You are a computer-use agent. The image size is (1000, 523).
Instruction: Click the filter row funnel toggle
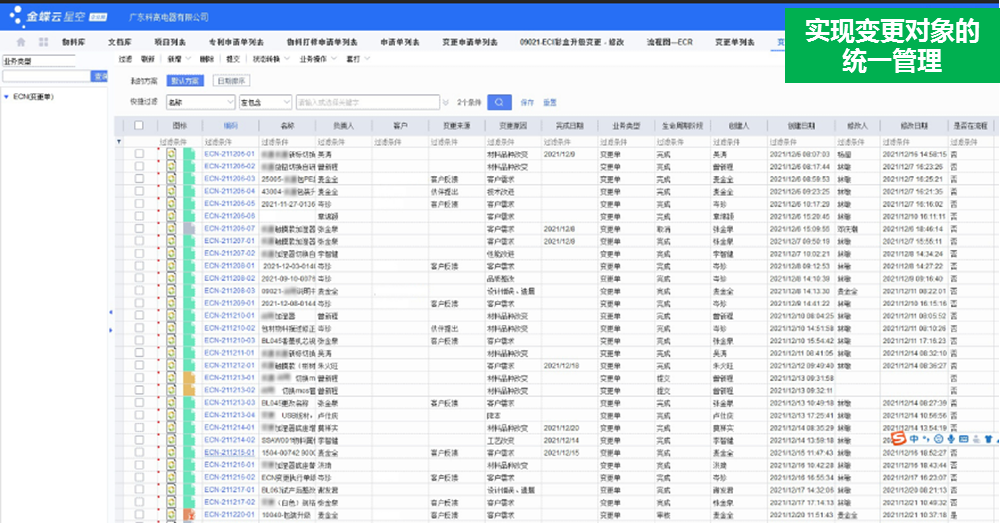(119, 142)
